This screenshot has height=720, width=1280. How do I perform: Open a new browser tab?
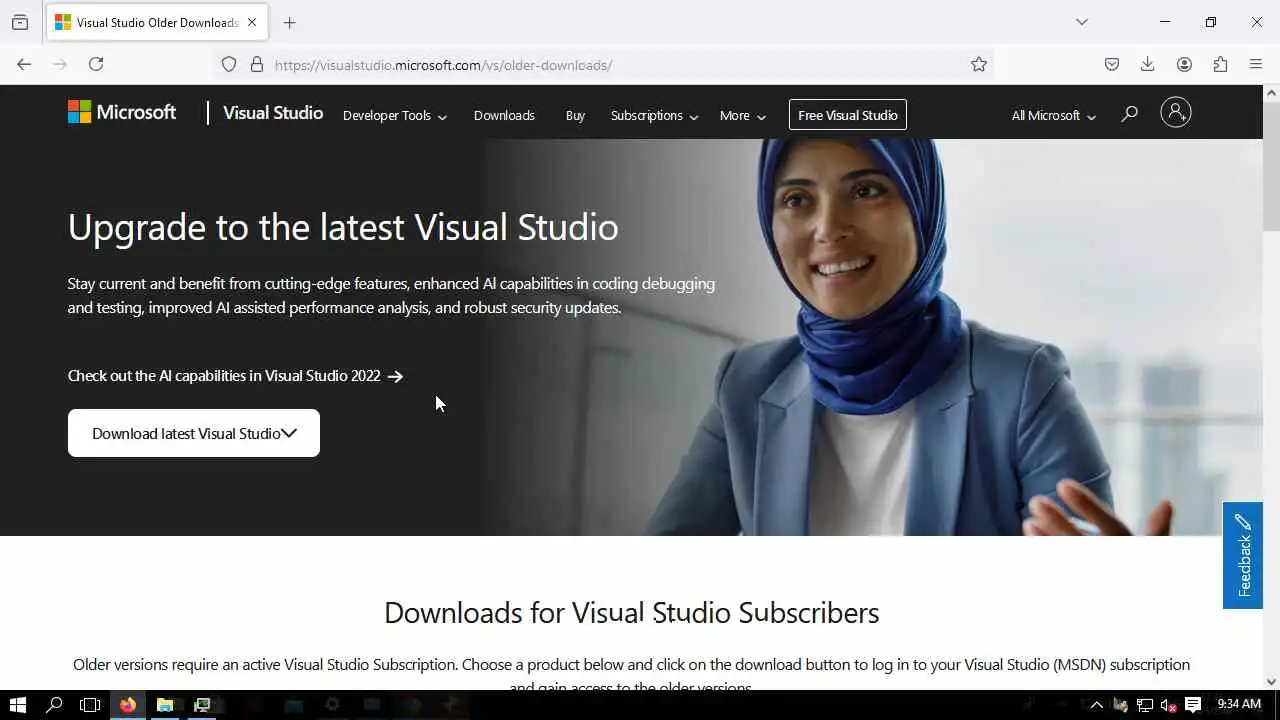(x=290, y=22)
